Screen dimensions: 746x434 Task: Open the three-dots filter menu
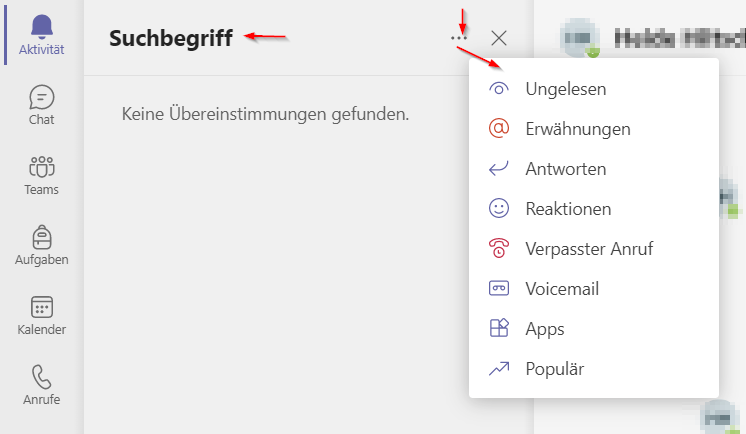tap(459, 38)
